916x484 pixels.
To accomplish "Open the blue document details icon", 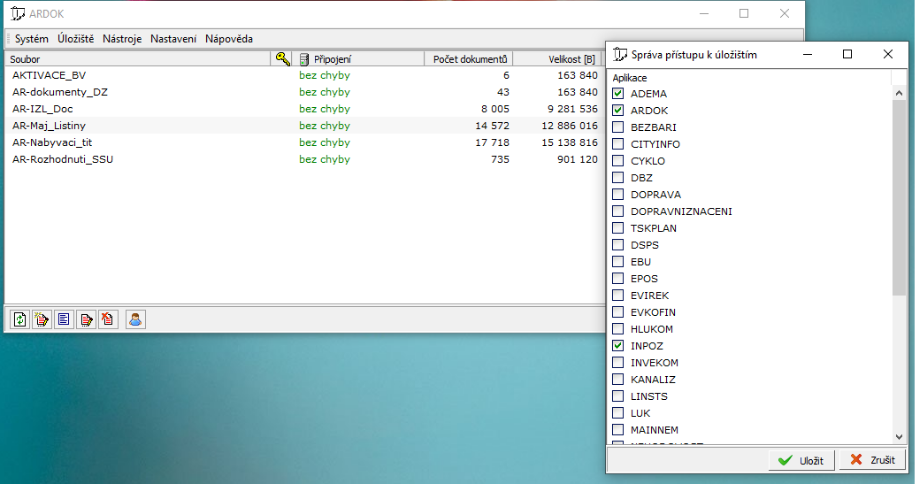I will coord(64,319).
